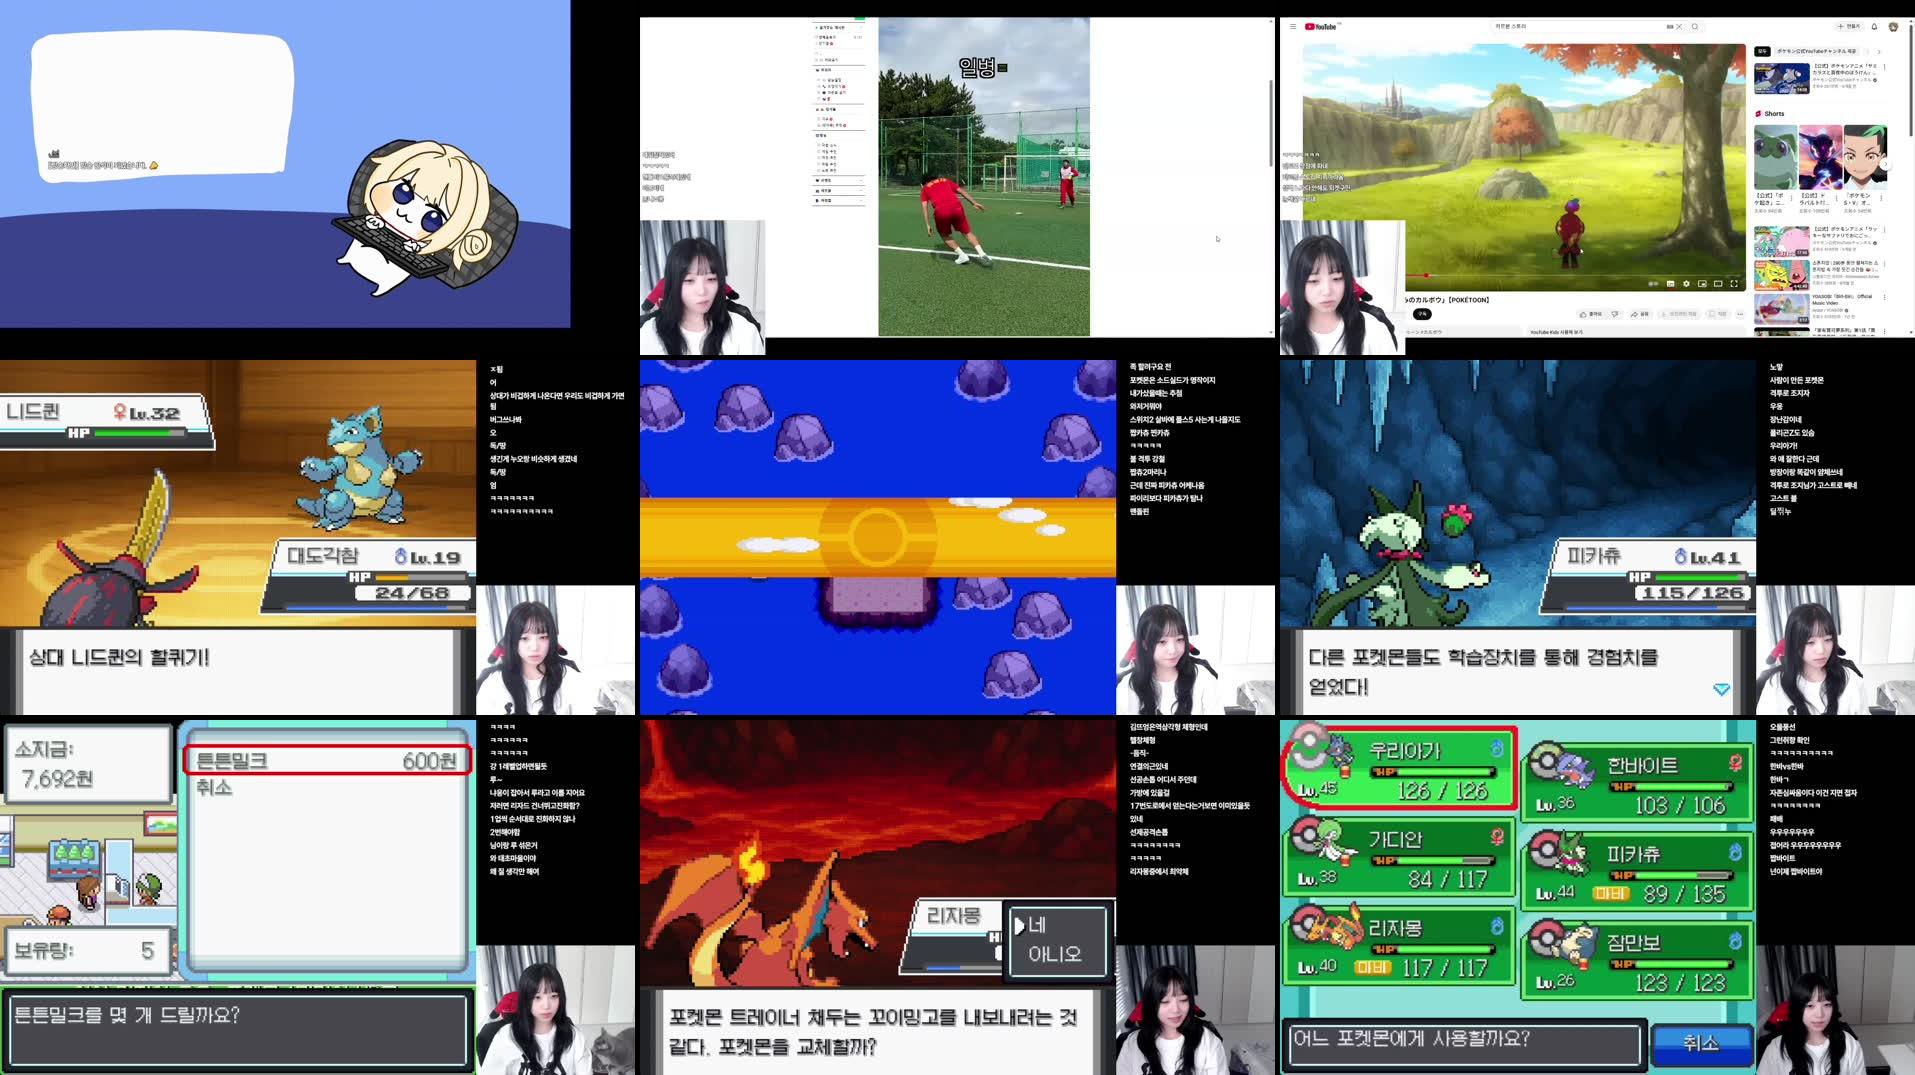The image size is (1915, 1075).
Task: Open the YouTube create button
Action: (1849, 27)
